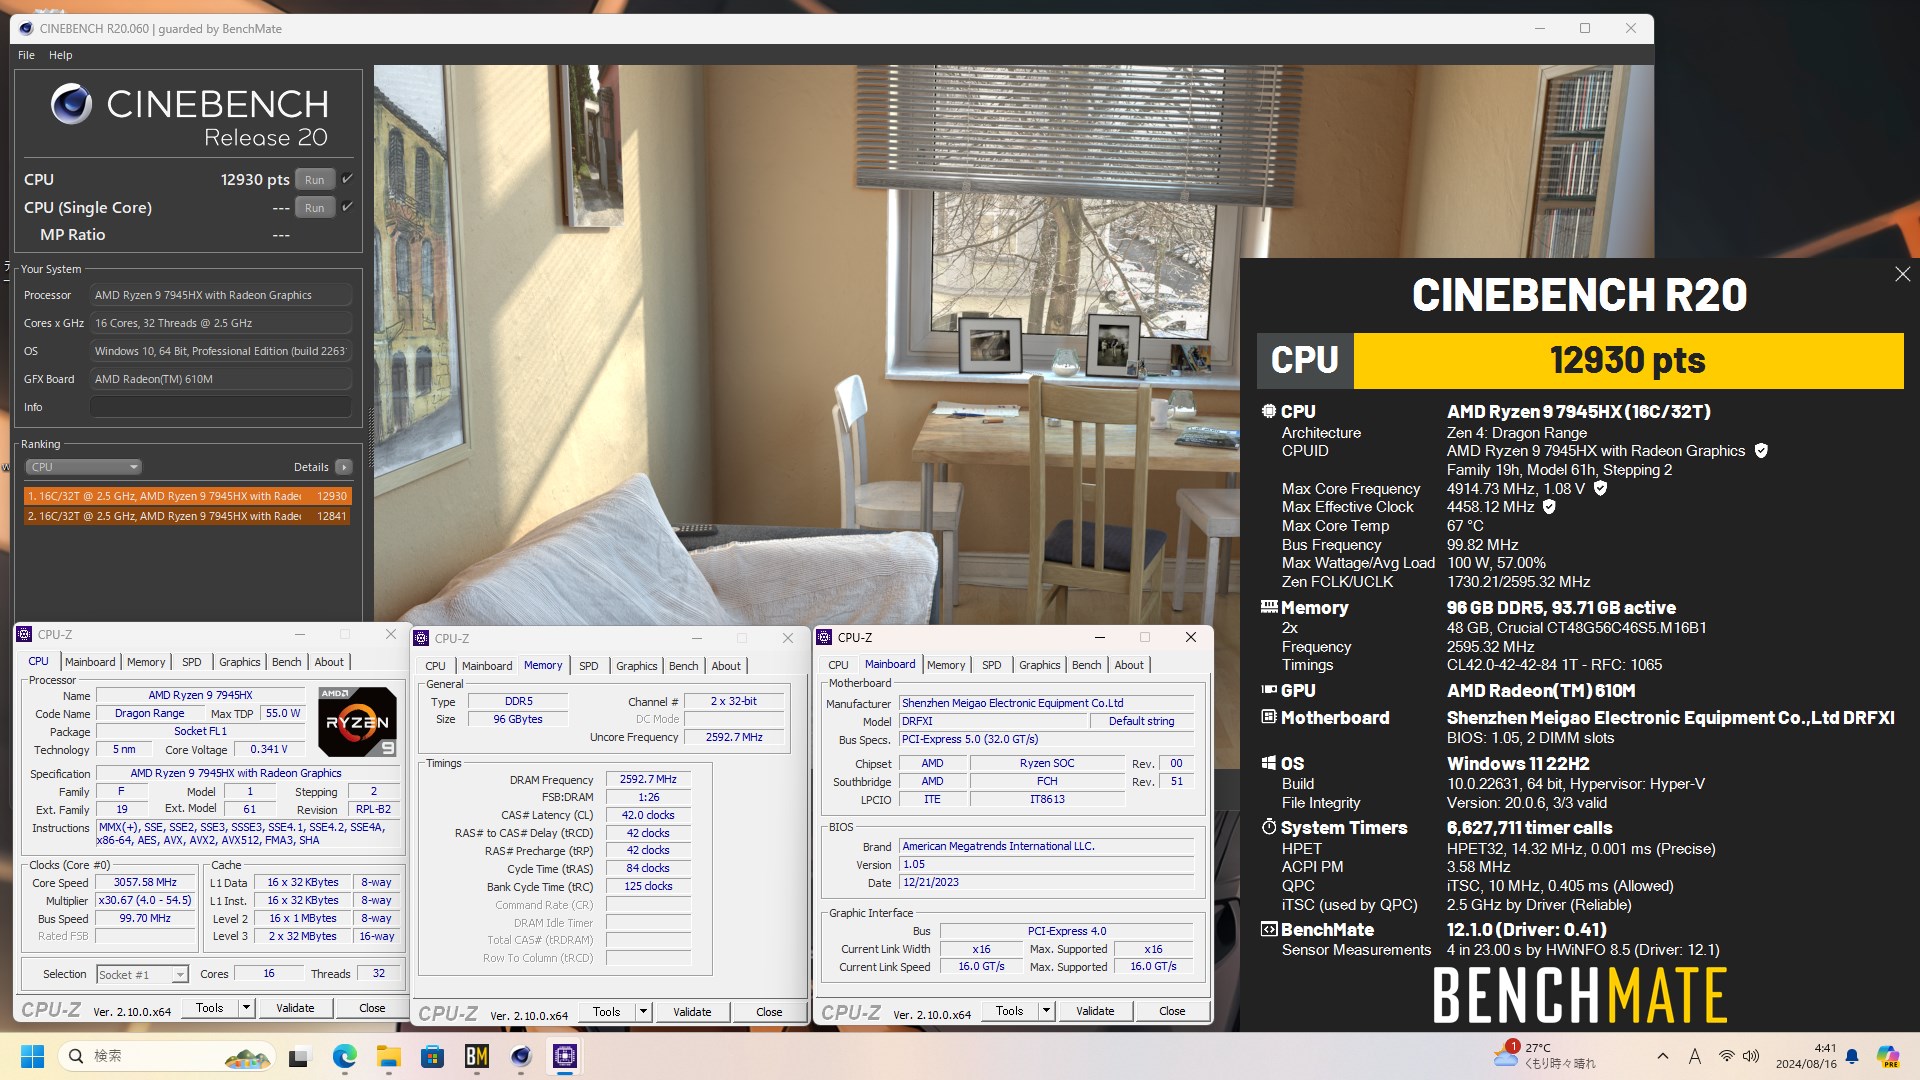The image size is (1920, 1080).
Task: Open Tools dropdown arrow in CPU-Z Memory window
Action: pos(643,1012)
